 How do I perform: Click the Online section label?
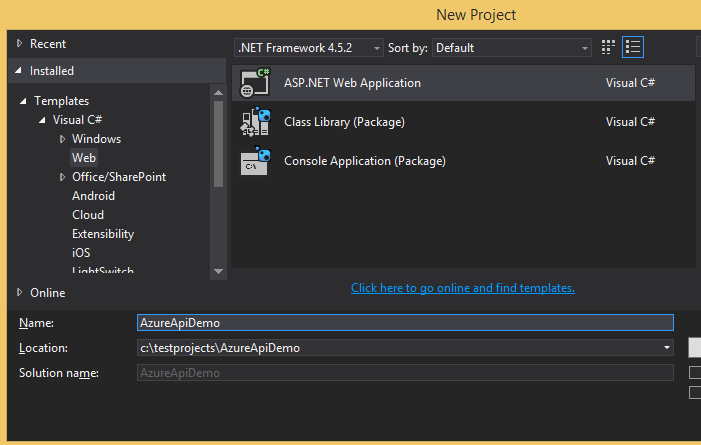[48, 293]
